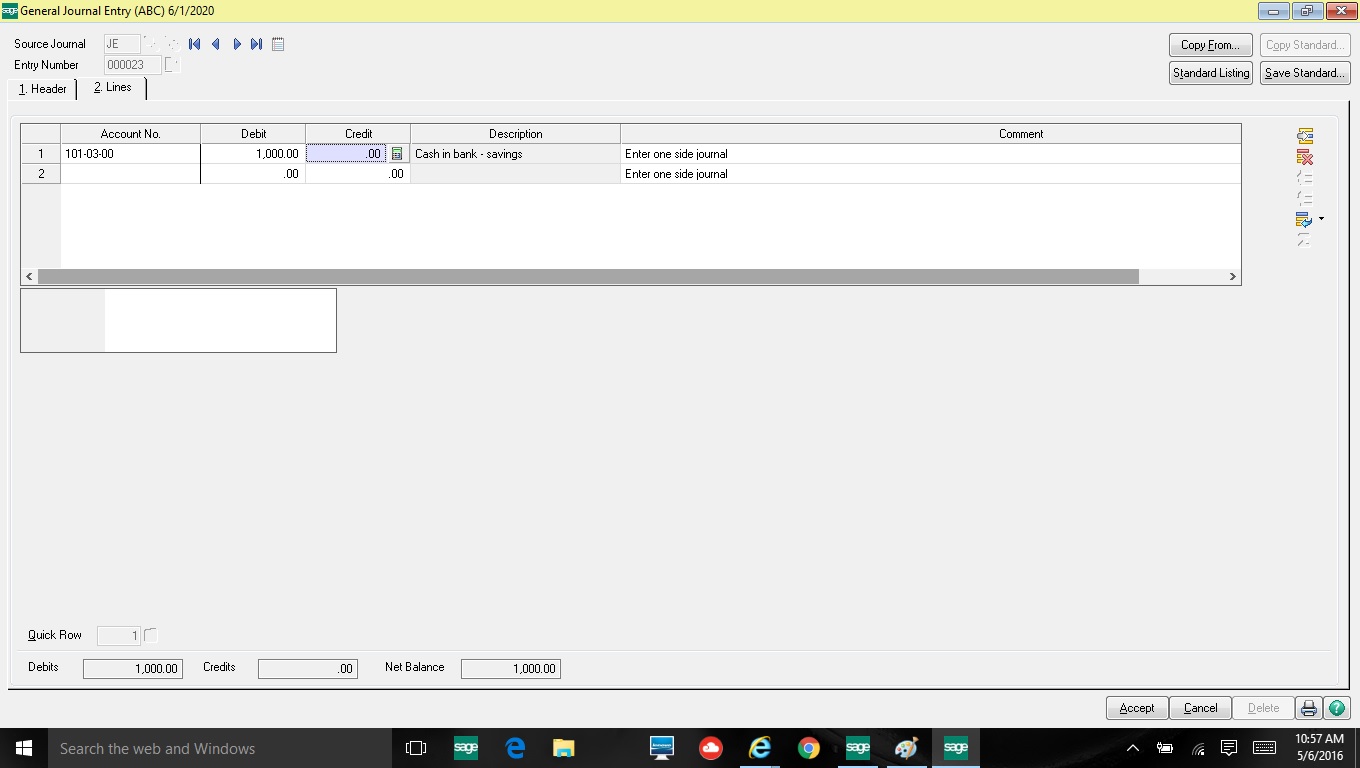Click the print icon button

[x=1308, y=708]
